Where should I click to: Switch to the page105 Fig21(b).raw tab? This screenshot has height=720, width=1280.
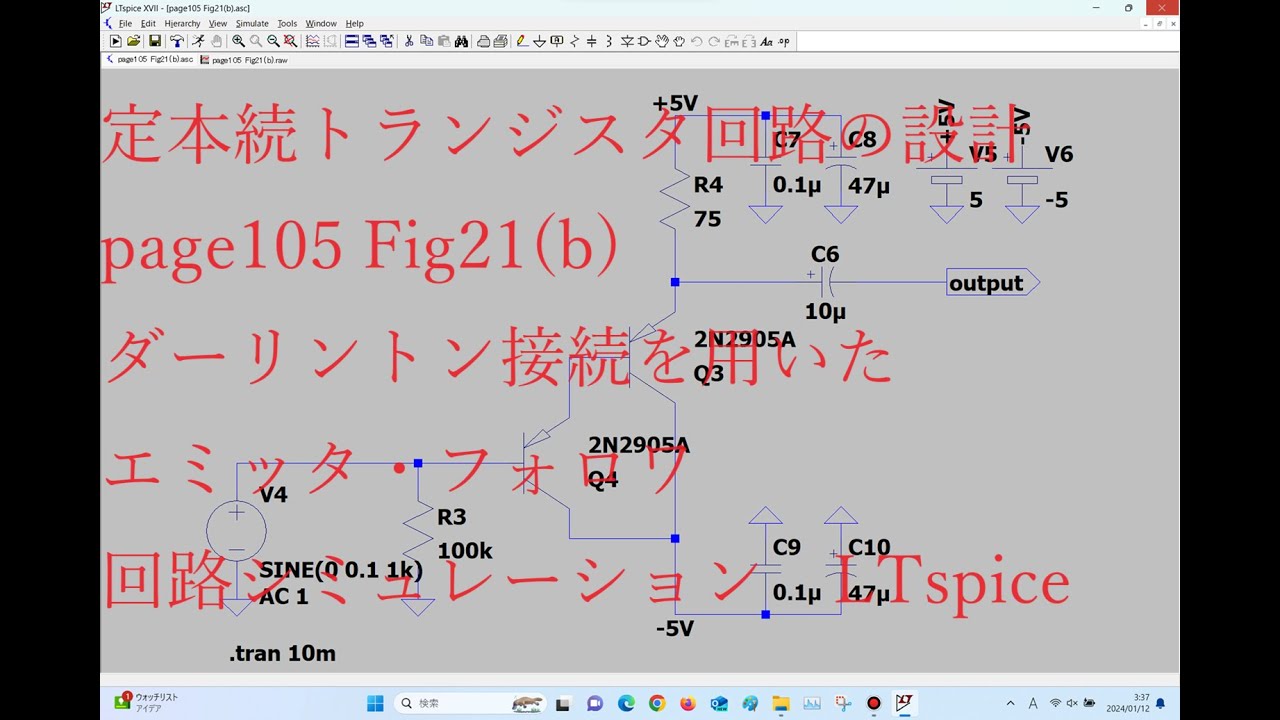click(x=244, y=60)
